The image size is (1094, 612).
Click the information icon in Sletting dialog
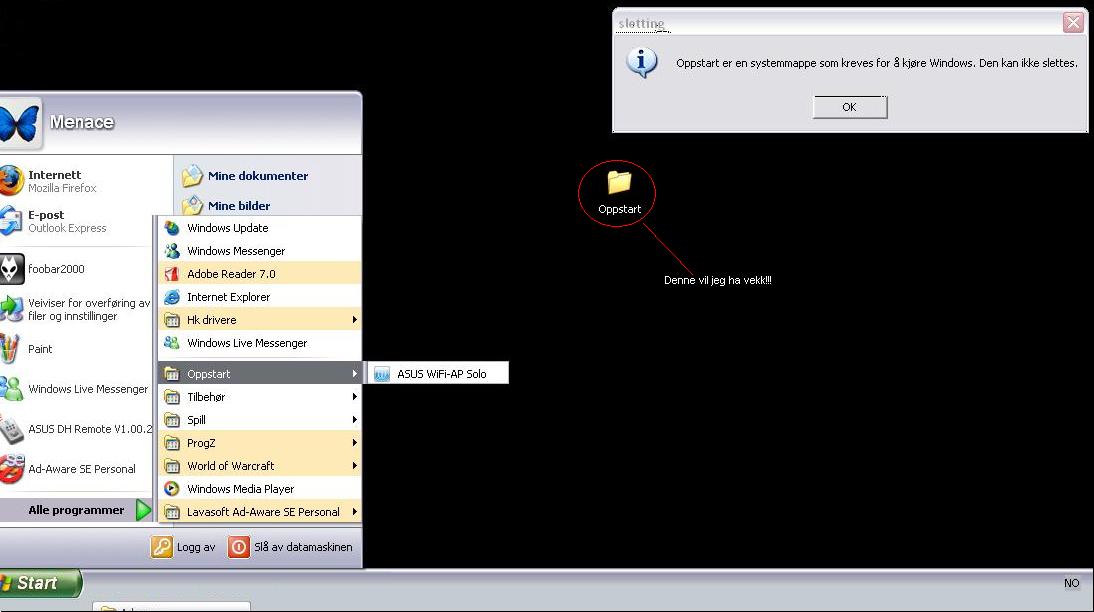[642, 62]
